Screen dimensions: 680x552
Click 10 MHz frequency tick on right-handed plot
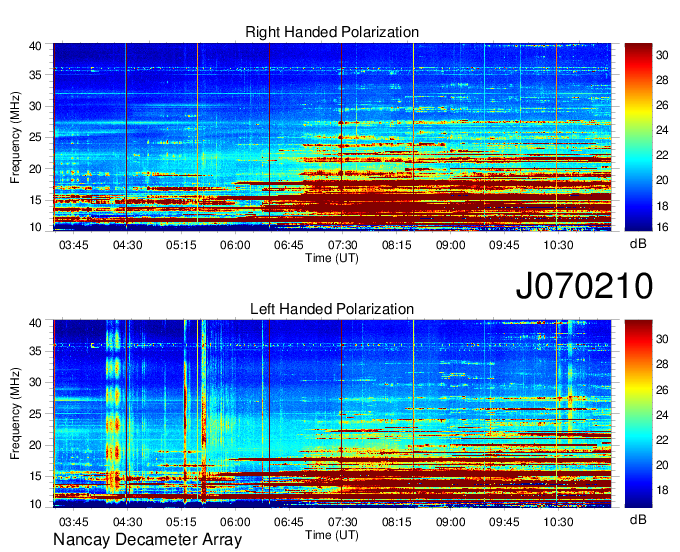(x=36, y=227)
